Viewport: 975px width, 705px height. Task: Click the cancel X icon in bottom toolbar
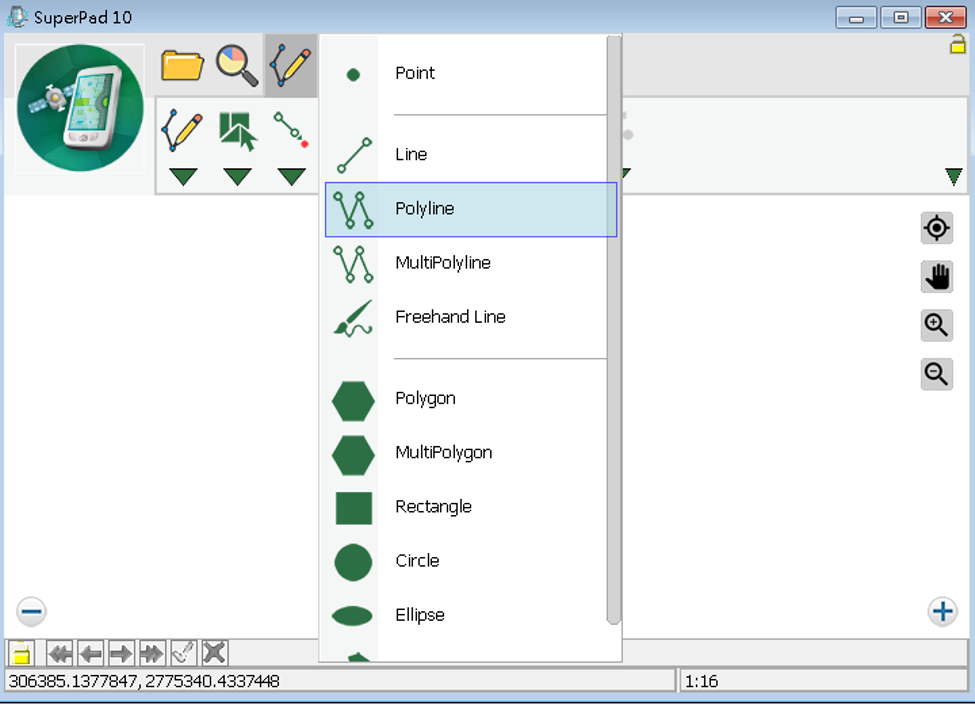pos(214,653)
